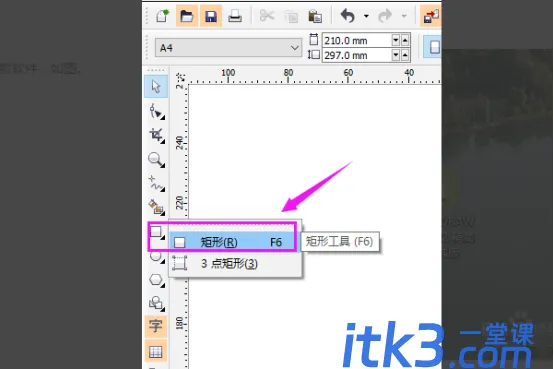Image resolution: width=554 pixels, height=369 pixels.
Task: Click the Open file icon
Action: tap(187, 16)
